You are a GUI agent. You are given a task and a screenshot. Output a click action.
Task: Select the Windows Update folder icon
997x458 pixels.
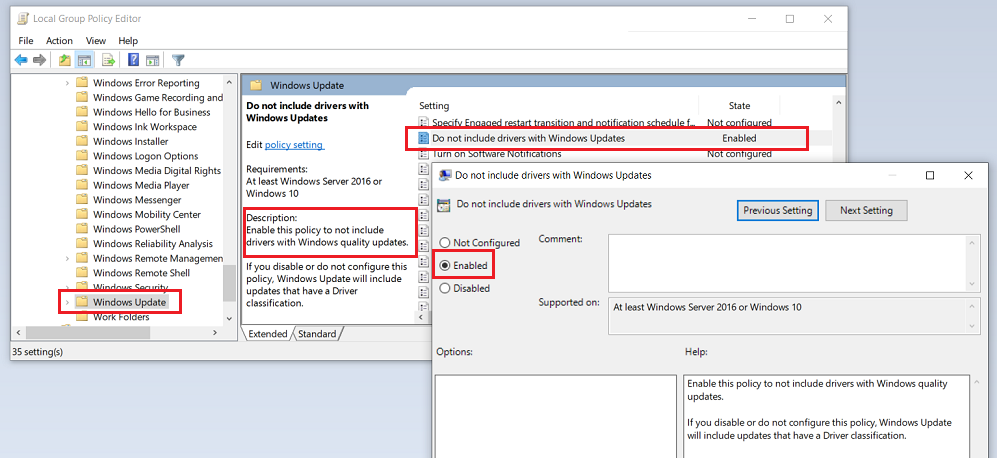tap(83, 302)
